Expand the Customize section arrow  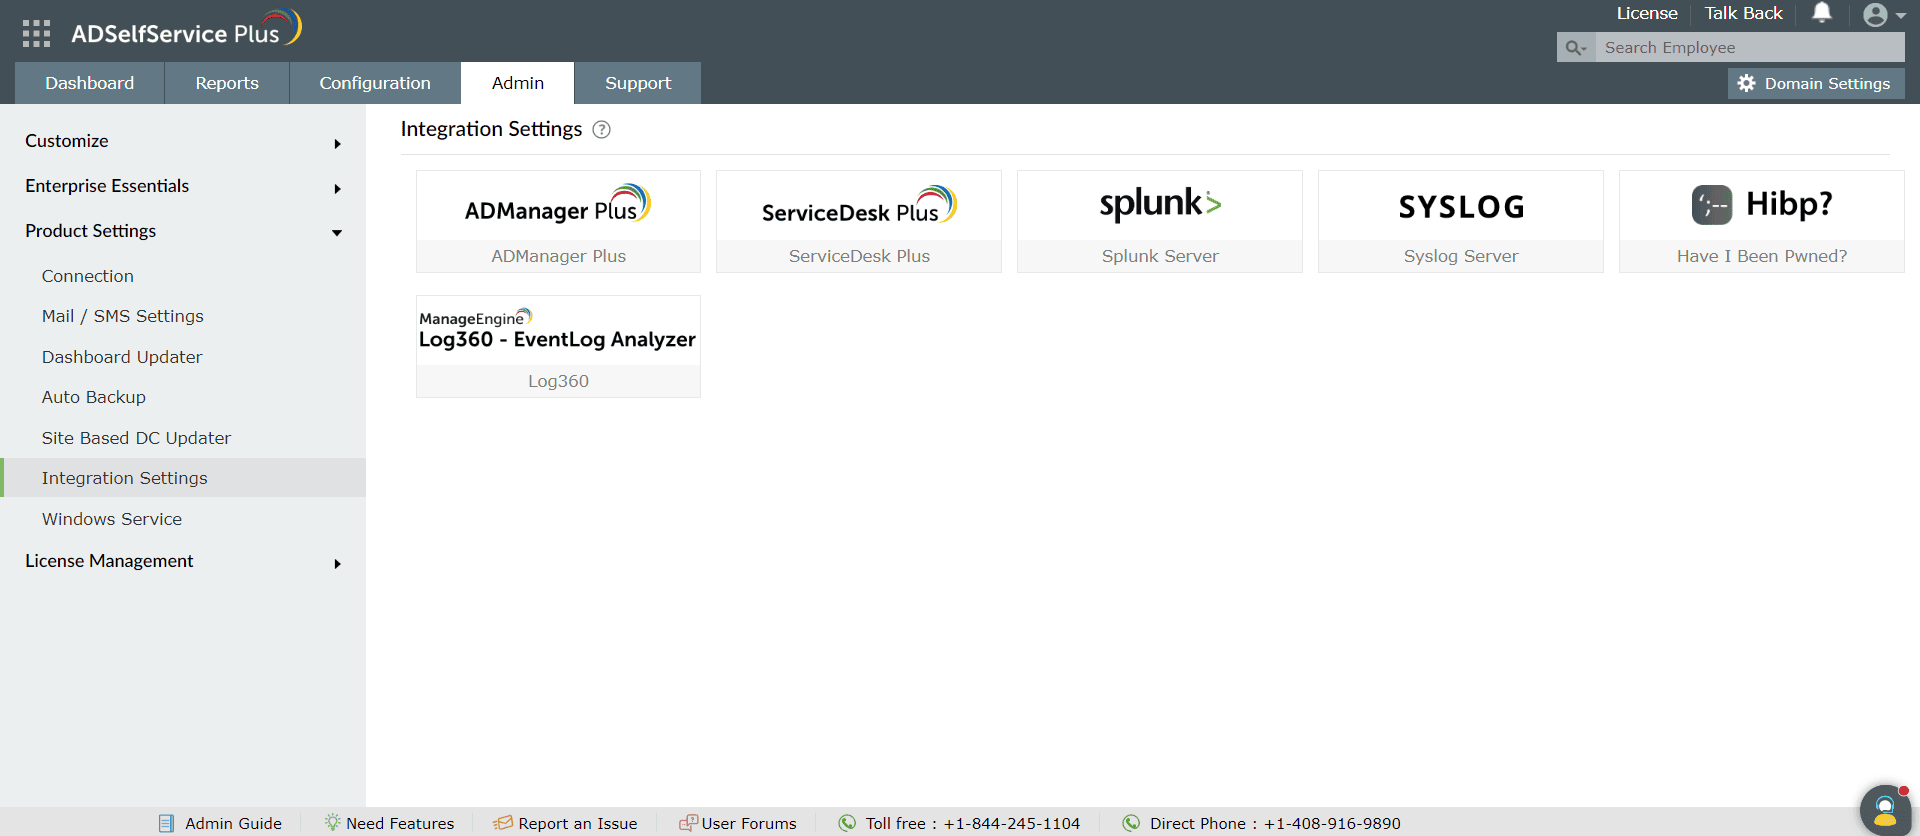[x=337, y=144]
